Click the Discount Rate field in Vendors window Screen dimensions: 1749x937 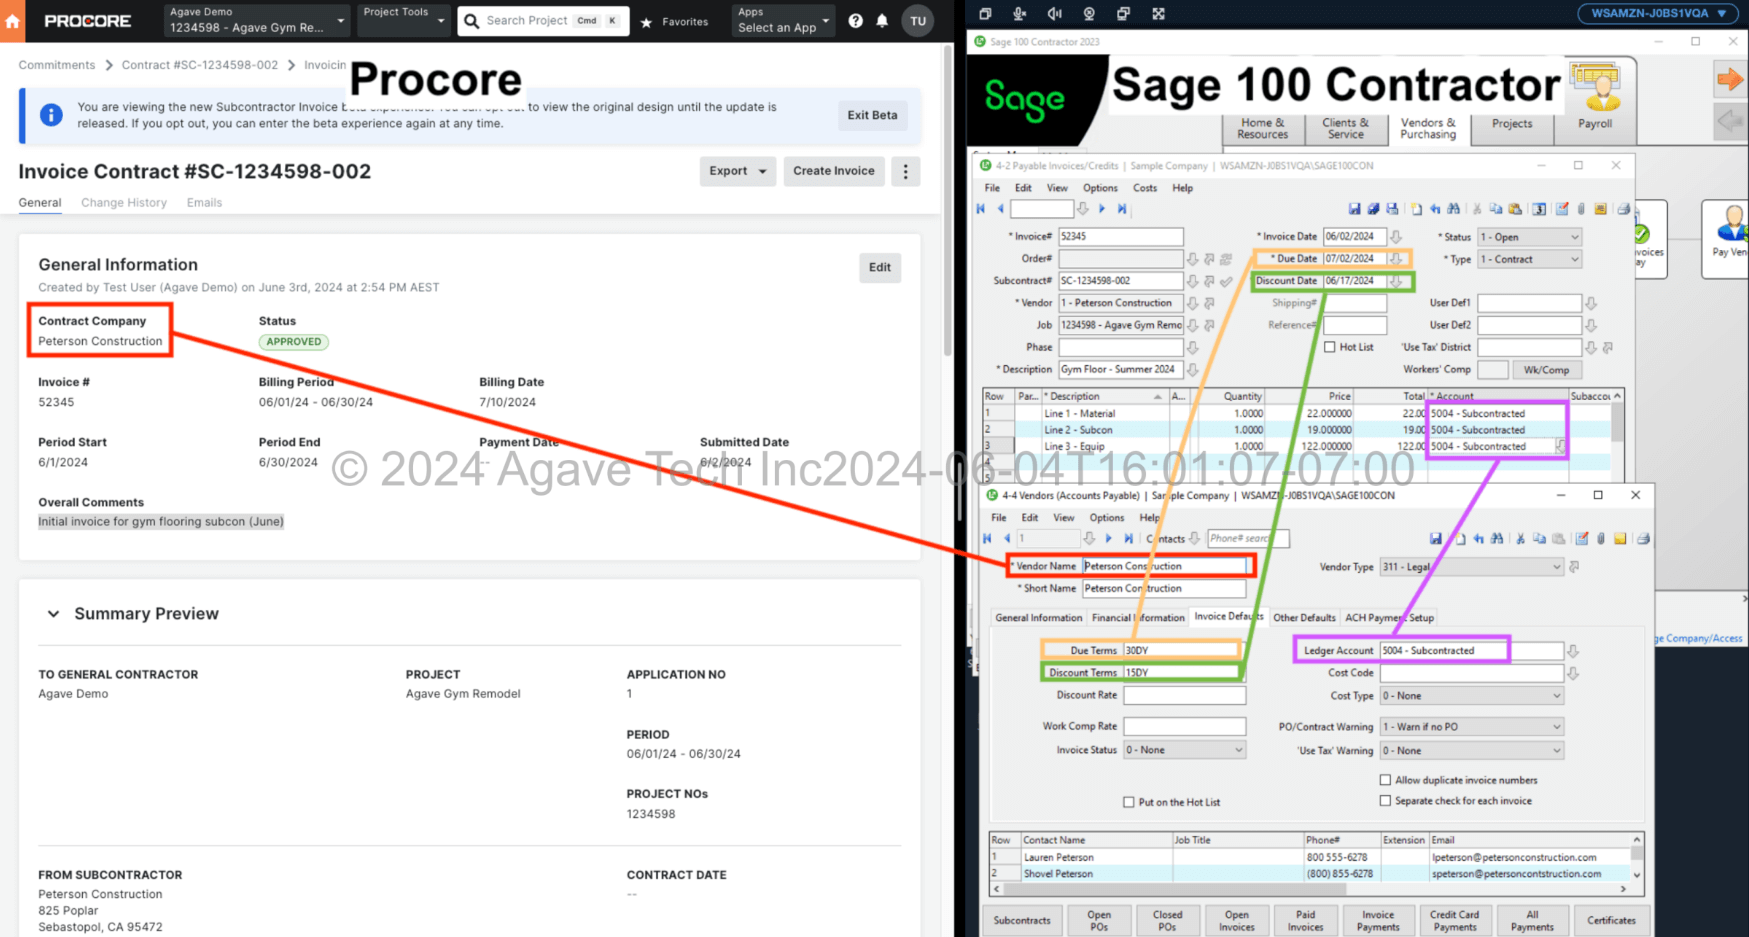point(1185,695)
